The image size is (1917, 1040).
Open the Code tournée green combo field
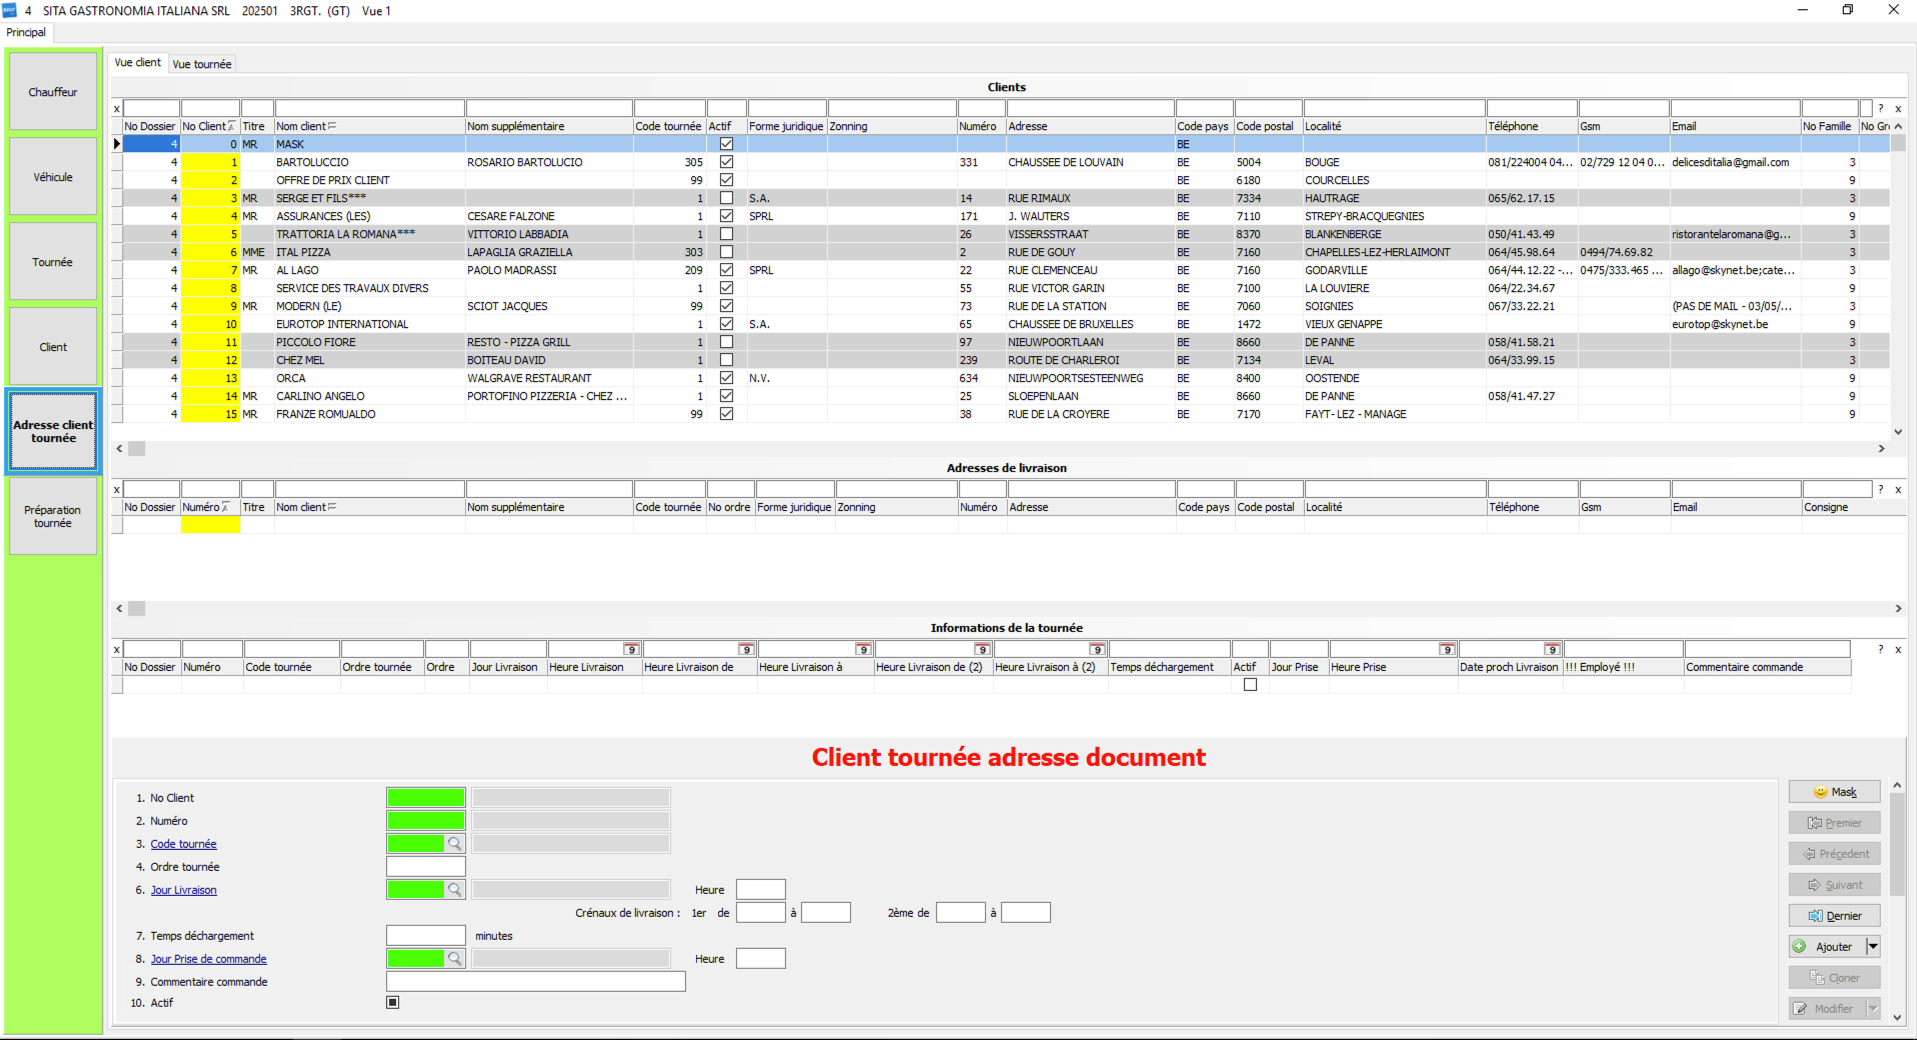(416, 844)
